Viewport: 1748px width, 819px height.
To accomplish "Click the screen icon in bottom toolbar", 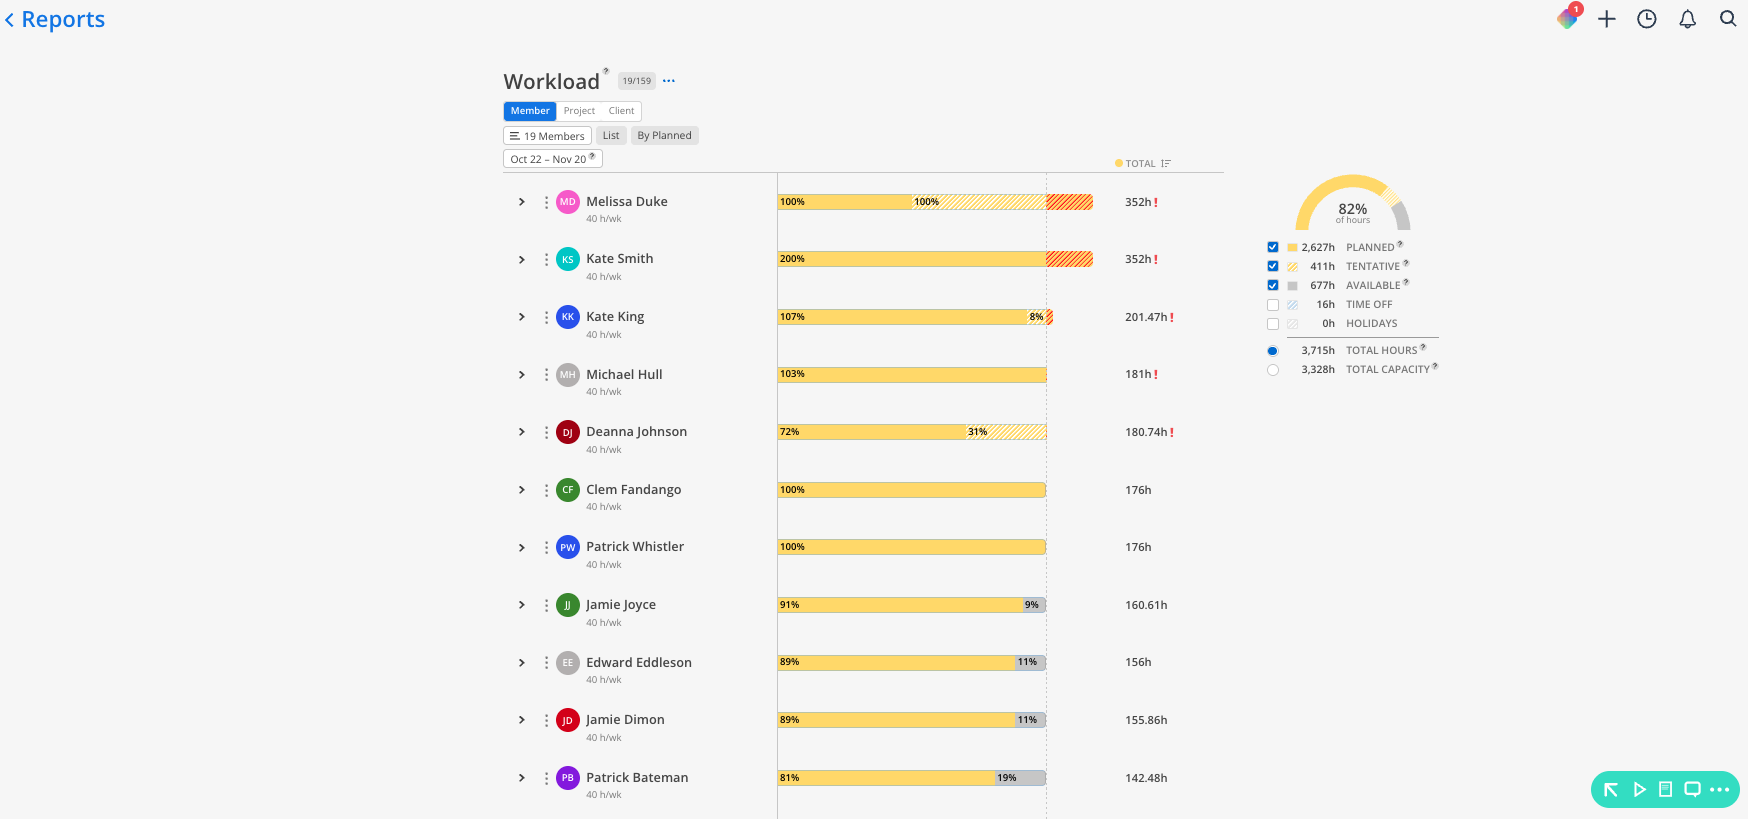I will pyautogui.click(x=1692, y=790).
